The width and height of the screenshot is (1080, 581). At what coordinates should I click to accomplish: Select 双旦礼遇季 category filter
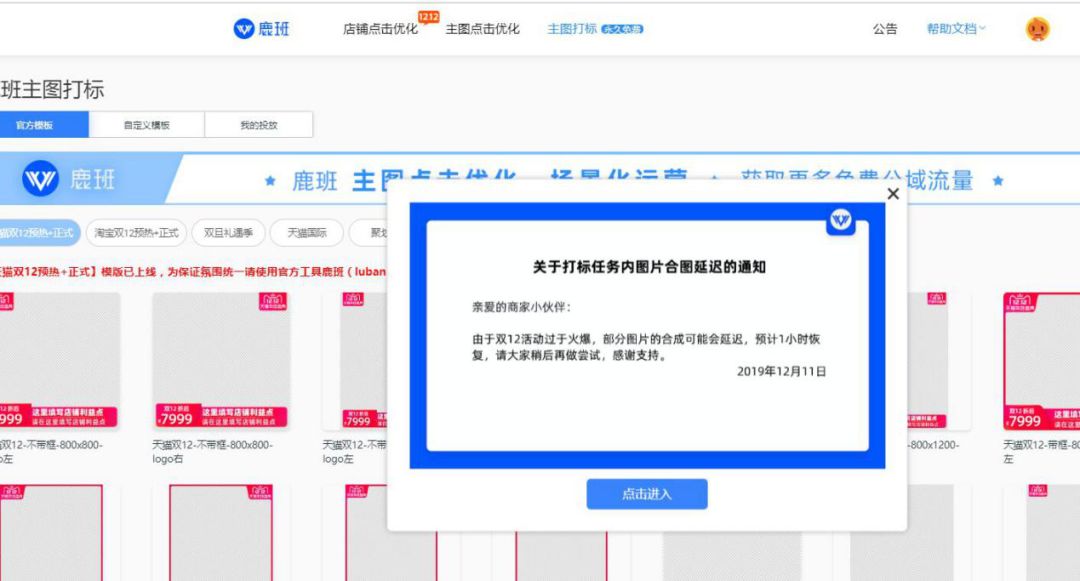[228, 233]
